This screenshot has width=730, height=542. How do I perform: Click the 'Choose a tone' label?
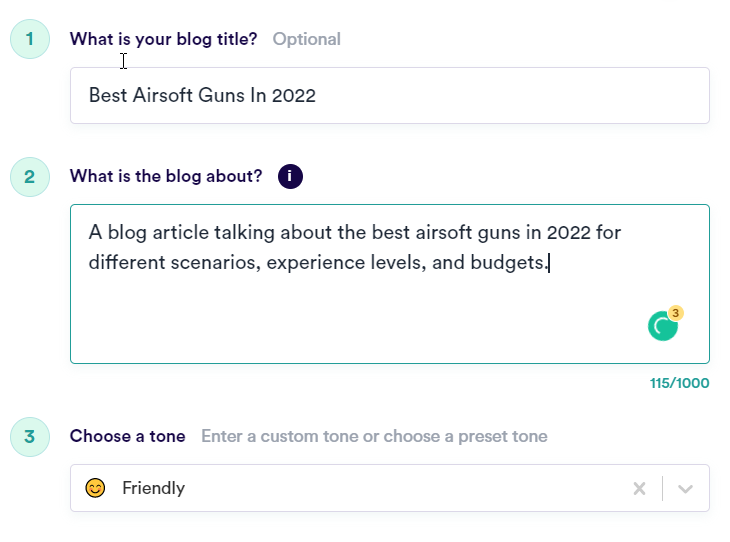point(128,436)
